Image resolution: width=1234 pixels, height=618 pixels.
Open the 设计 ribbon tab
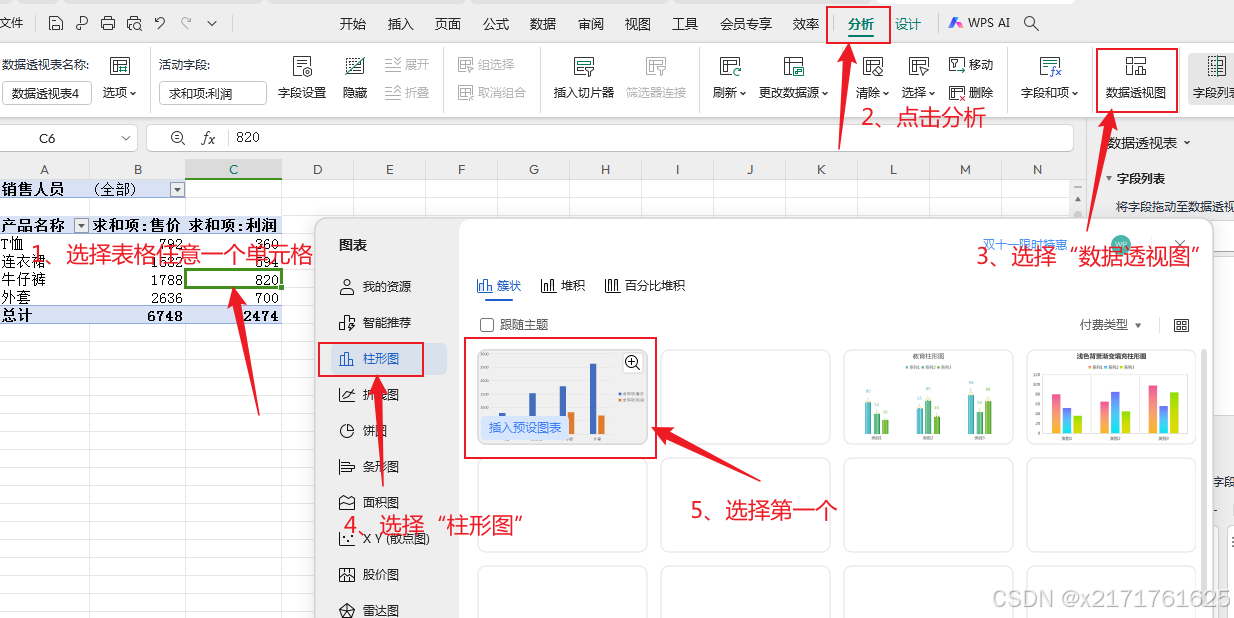coord(908,24)
